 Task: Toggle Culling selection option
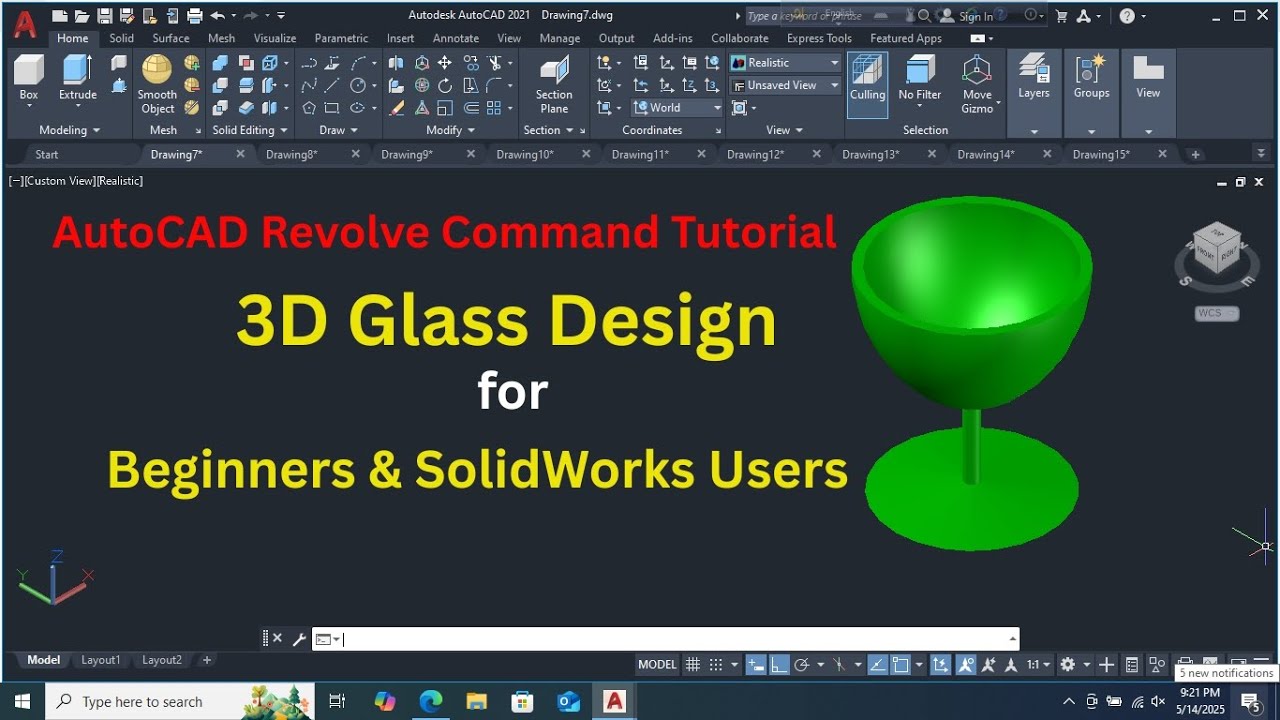(x=867, y=84)
